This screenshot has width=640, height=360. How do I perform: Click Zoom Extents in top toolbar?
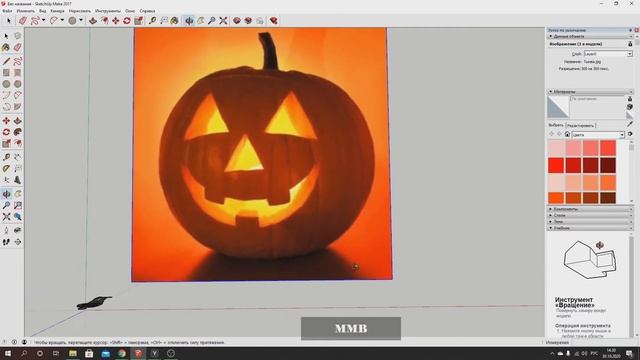(223, 20)
